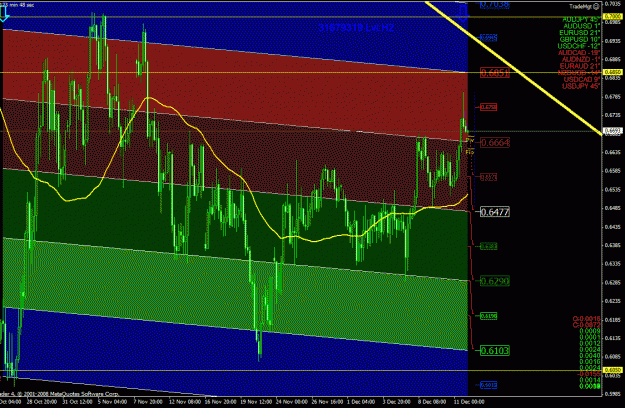This screenshot has width=625, height=408.
Task: Click the 7 Nov 20:00 time axis label
Action: tap(148, 402)
